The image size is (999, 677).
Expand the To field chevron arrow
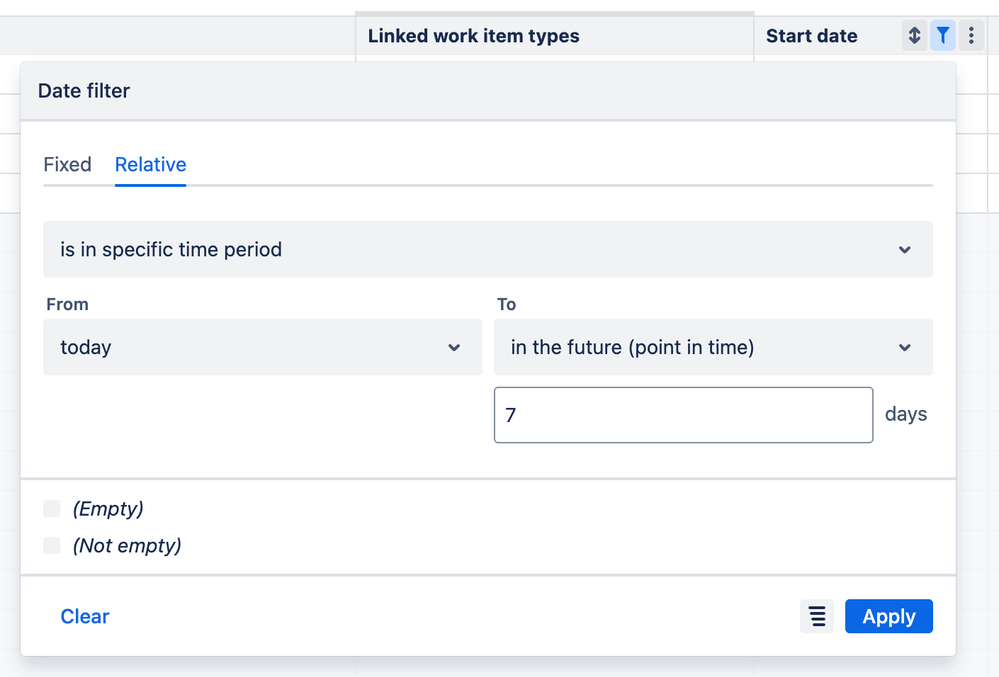click(x=905, y=347)
